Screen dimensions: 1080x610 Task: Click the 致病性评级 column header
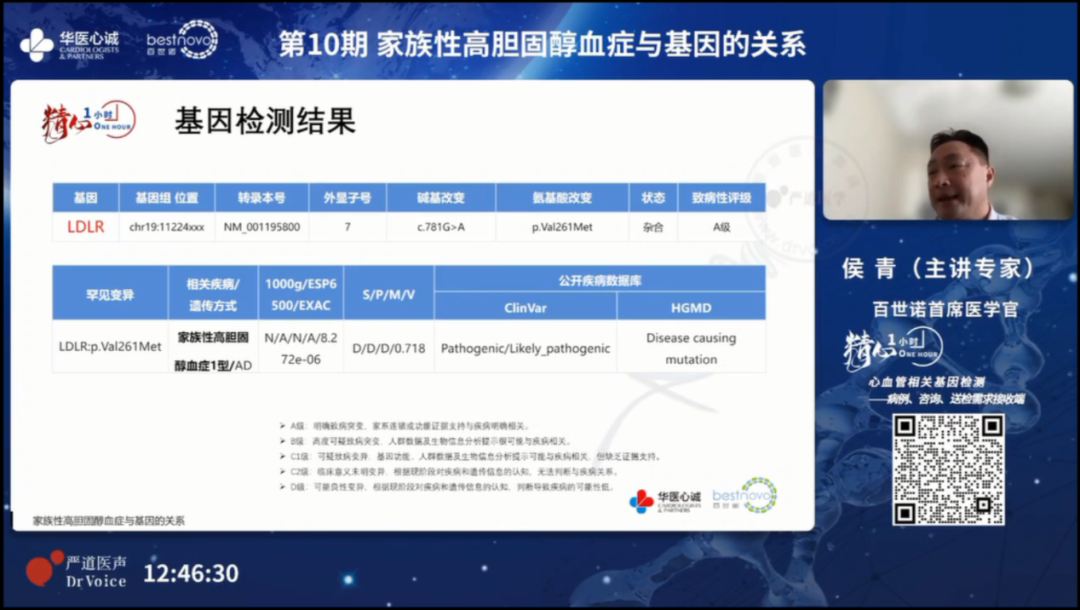click(721, 198)
